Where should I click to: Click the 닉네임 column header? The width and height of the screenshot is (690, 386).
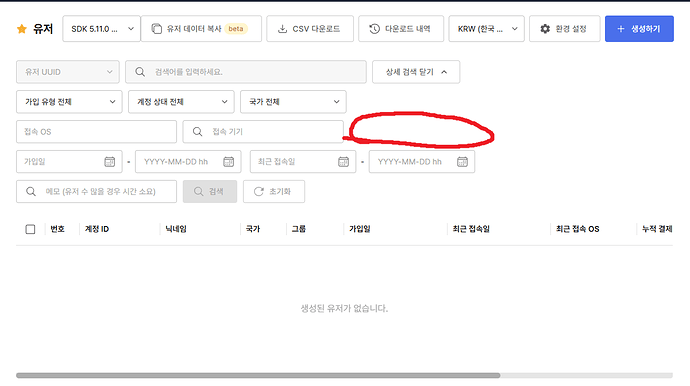pos(176,229)
